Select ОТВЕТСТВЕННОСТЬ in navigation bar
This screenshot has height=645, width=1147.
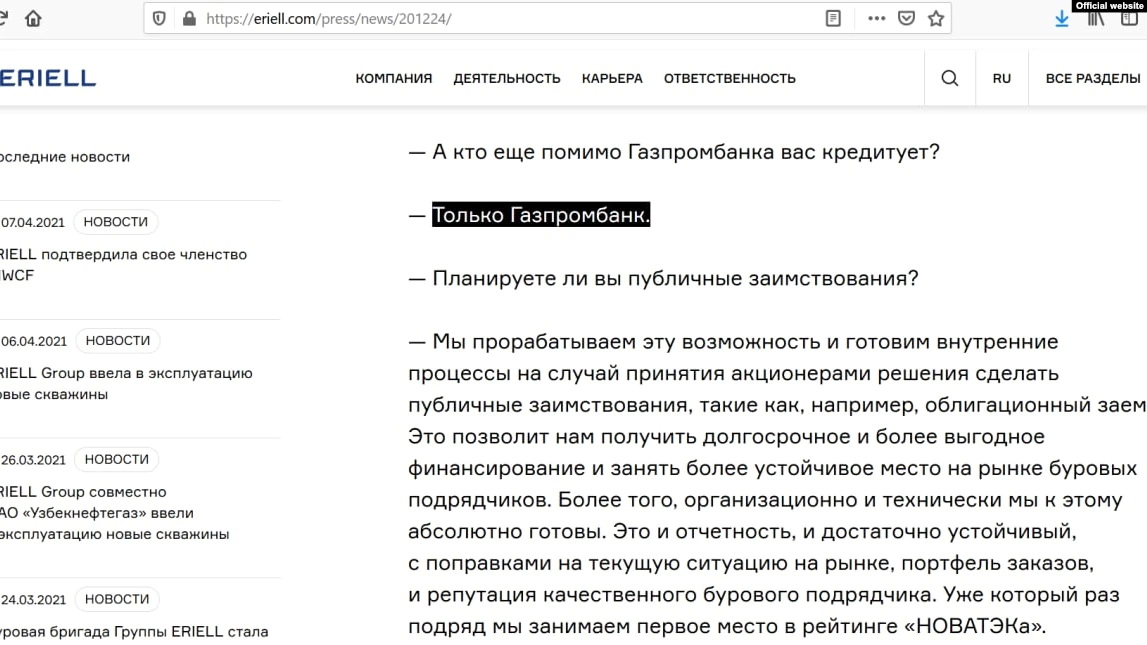click(730, 78)
